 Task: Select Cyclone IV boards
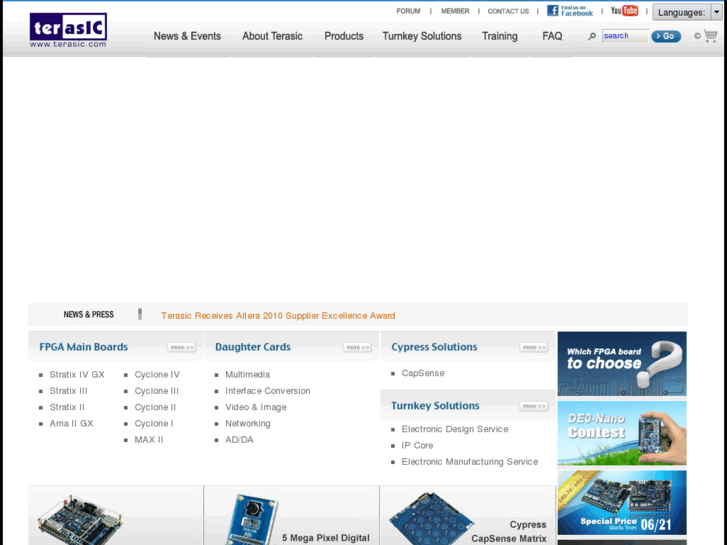[x=157, y=374]
